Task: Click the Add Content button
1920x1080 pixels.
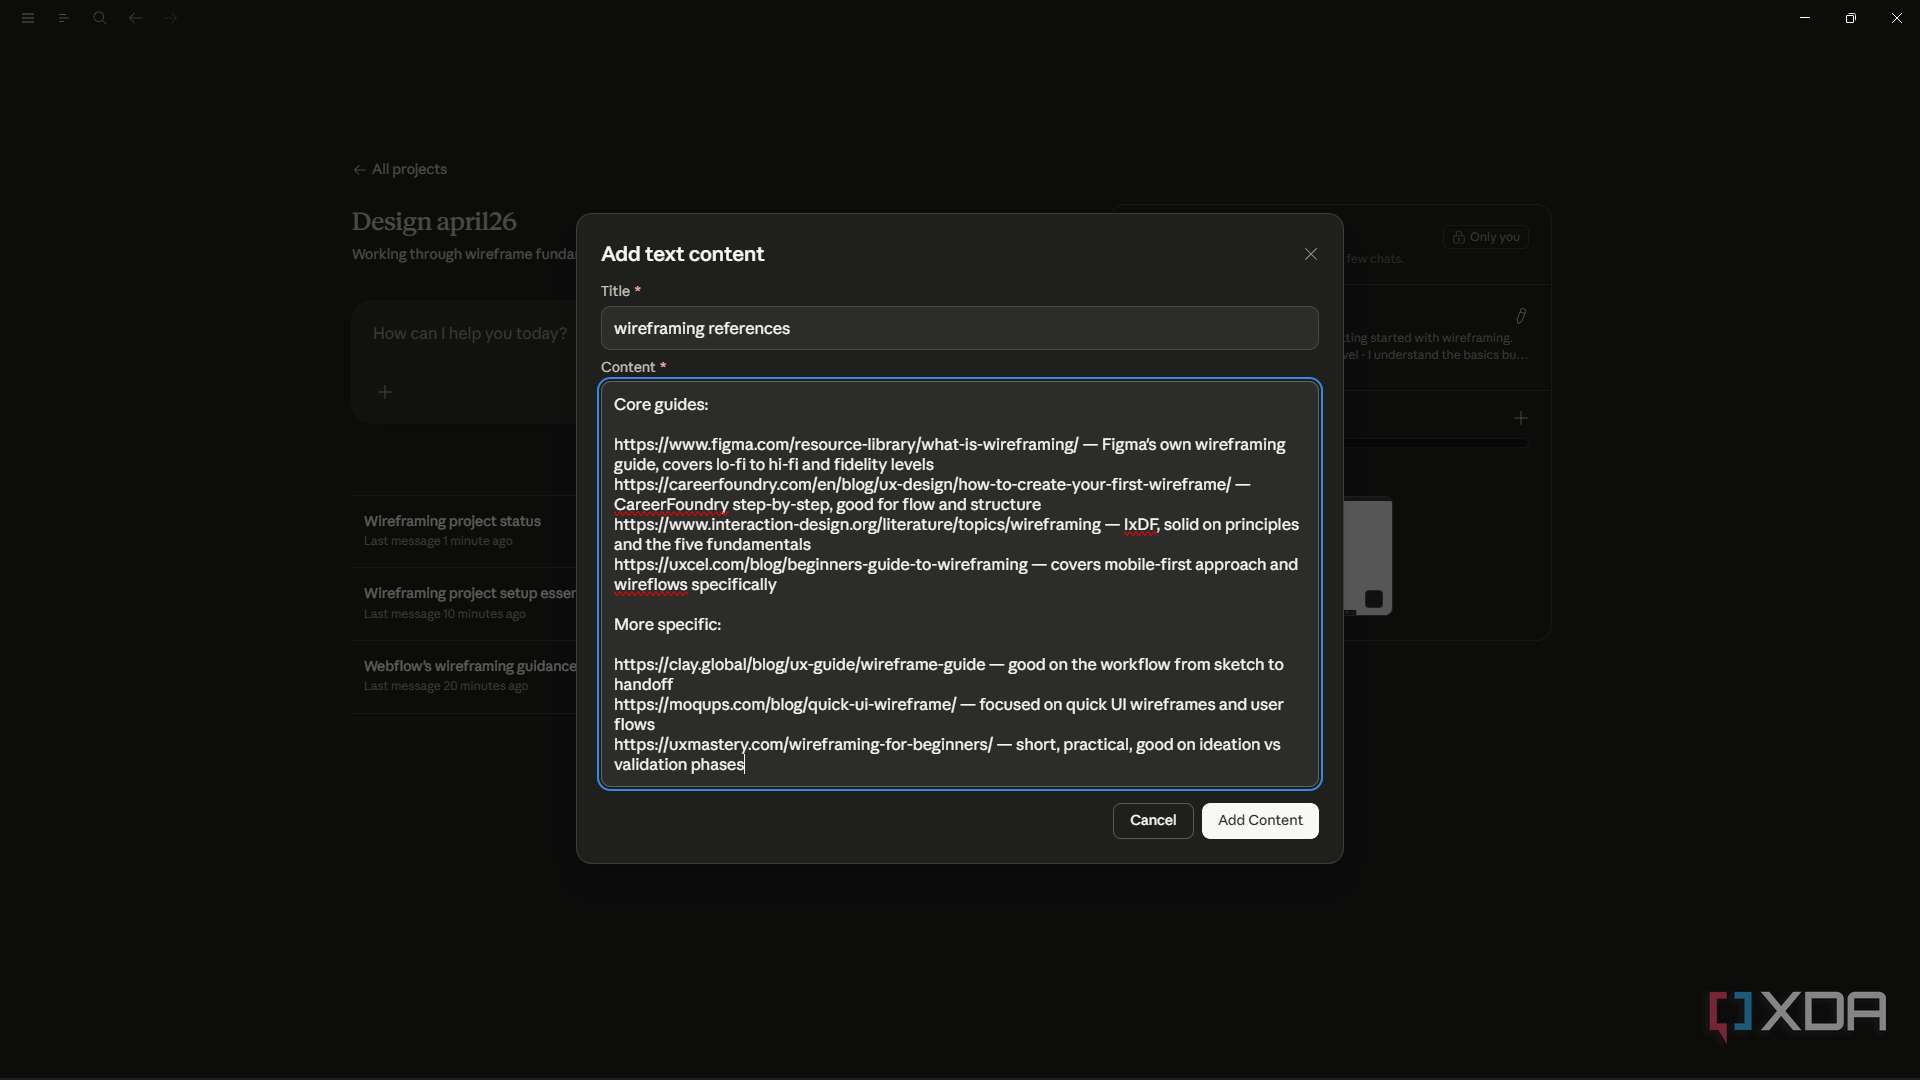Action: coord(1260,820)
